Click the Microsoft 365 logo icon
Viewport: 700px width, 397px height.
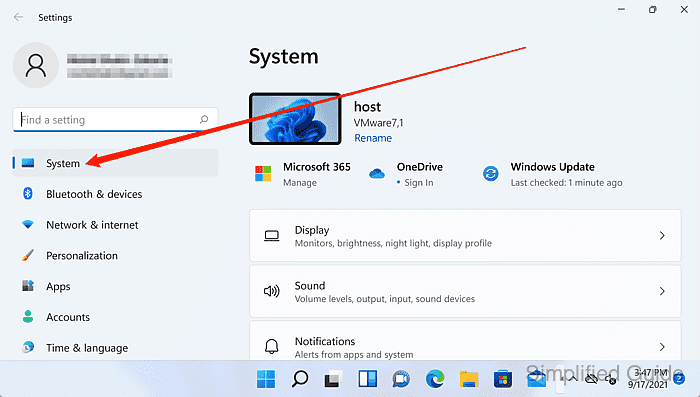click(263, 173)
